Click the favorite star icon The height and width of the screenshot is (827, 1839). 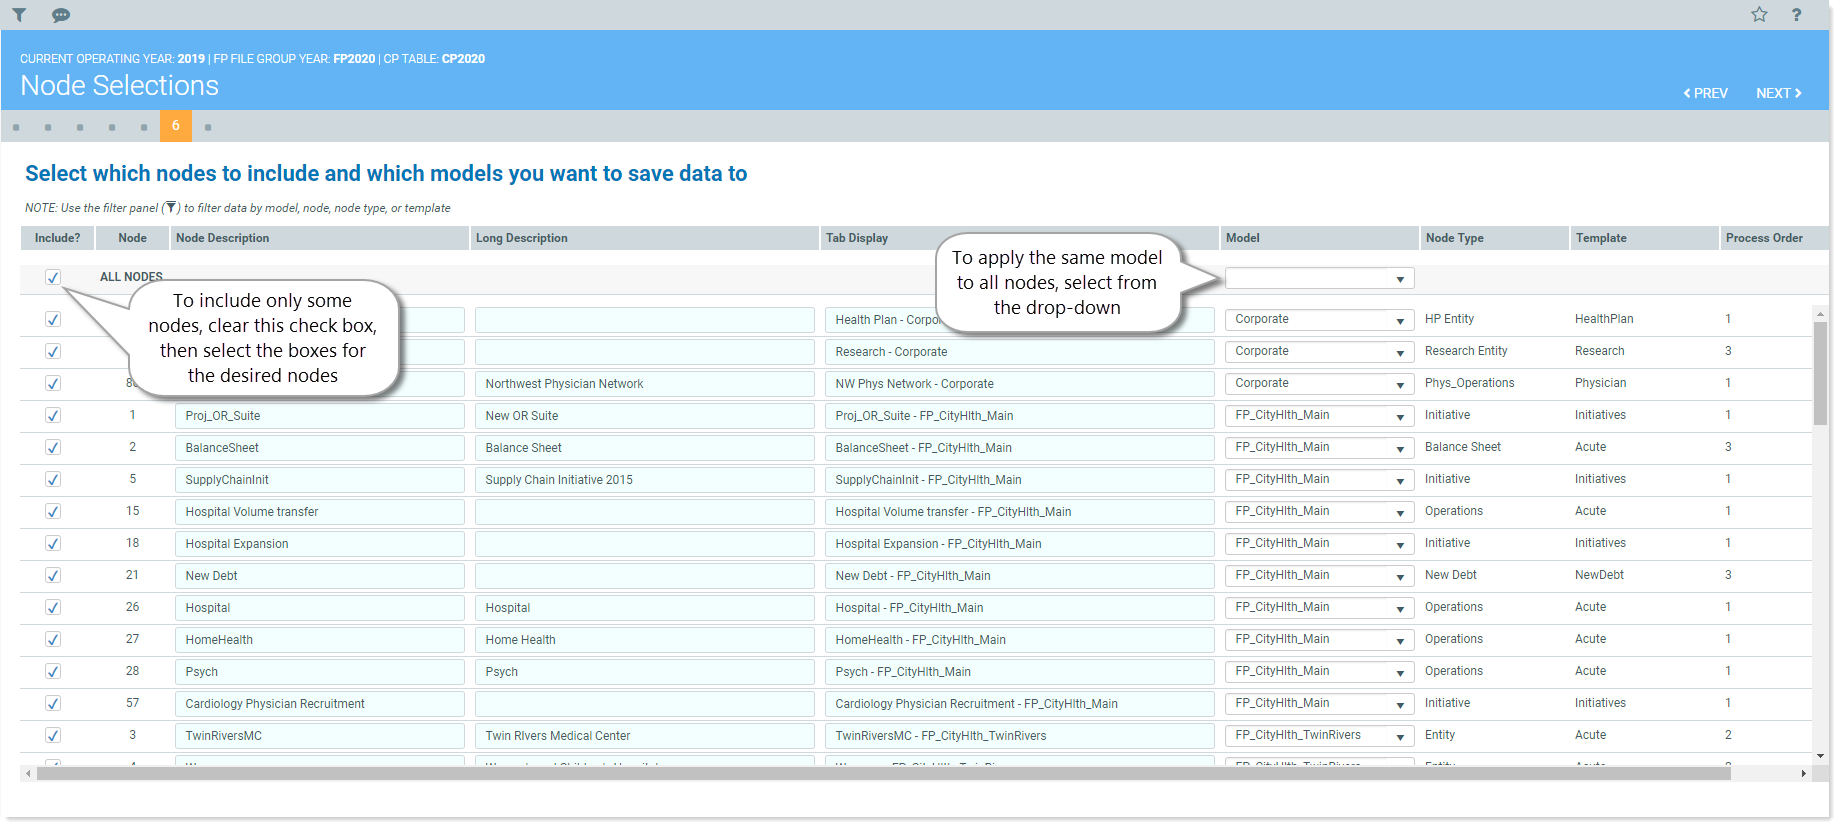pos(1759,14)
